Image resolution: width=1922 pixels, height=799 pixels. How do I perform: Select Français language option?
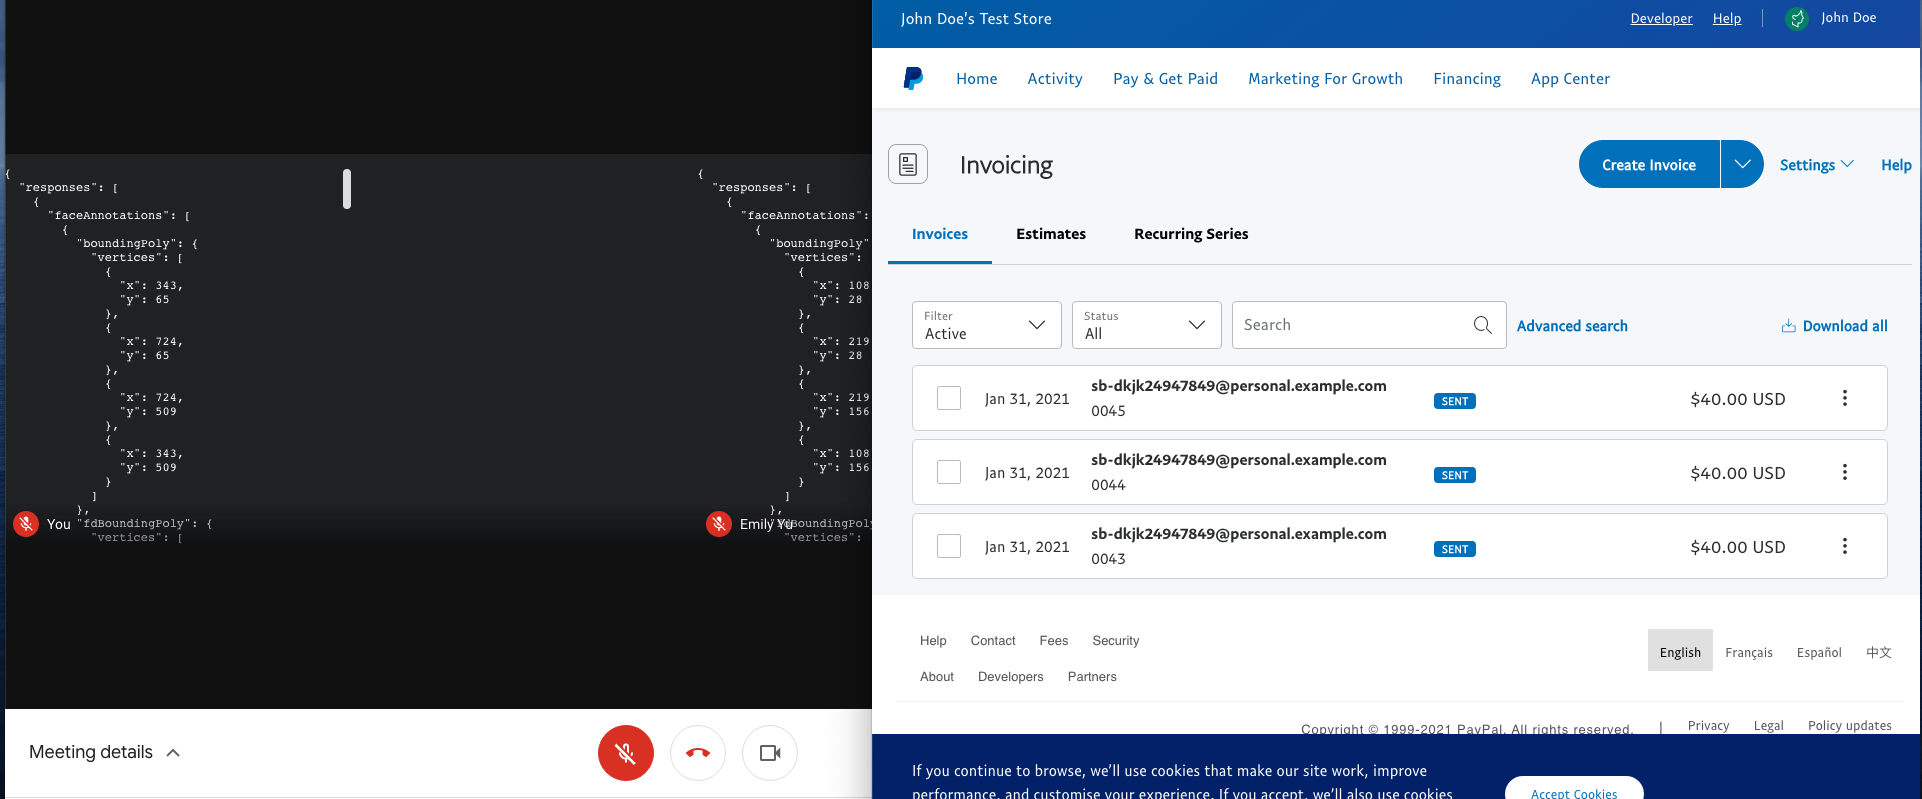tap(1748, 652)
